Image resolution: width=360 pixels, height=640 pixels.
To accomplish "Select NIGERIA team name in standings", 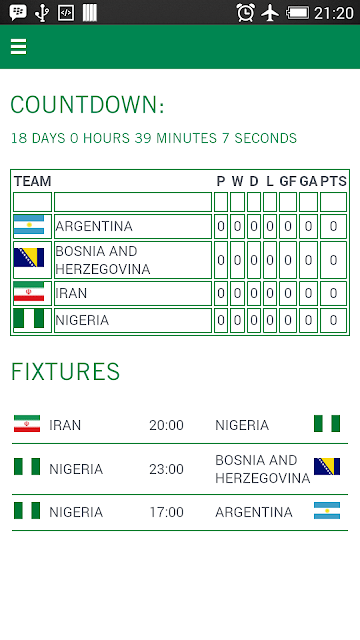I will pos(82,320).
